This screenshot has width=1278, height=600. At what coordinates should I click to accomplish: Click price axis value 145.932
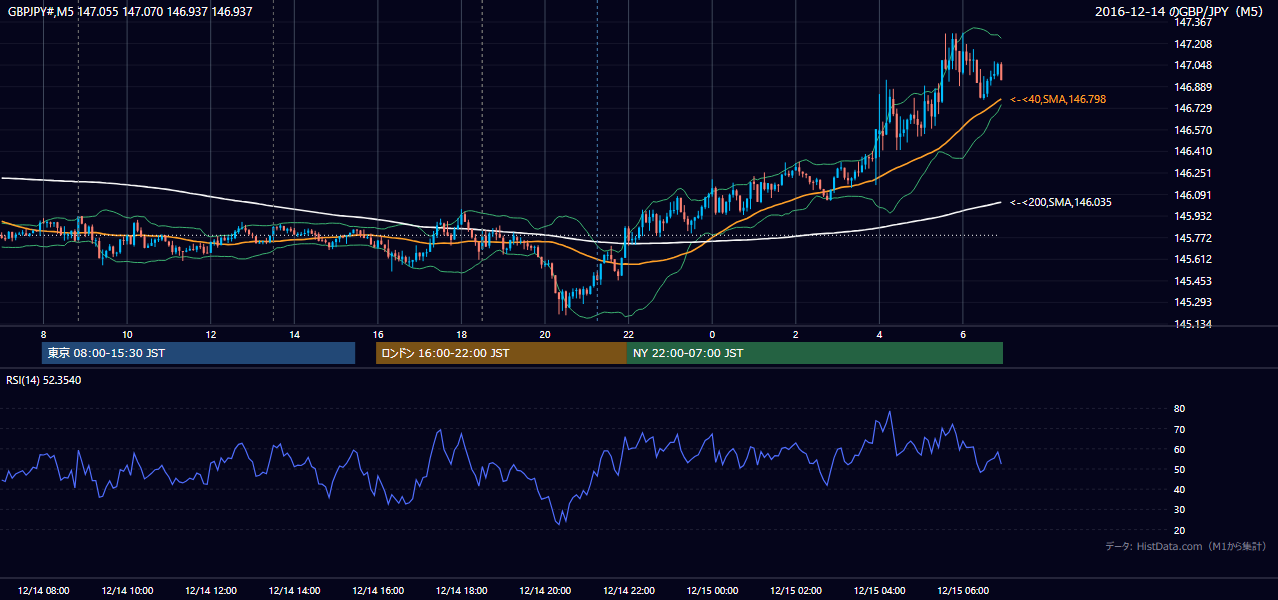1193,216
